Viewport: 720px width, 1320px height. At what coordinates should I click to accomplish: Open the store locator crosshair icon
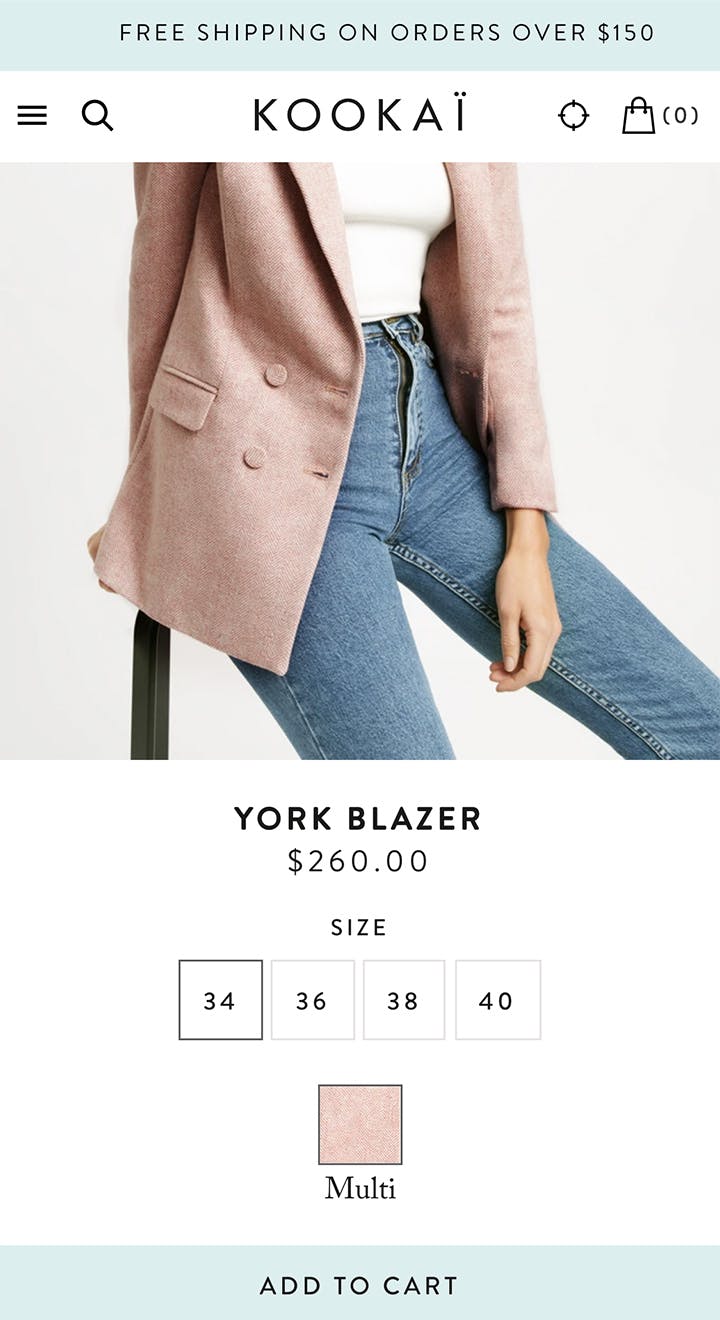point(574,116)
